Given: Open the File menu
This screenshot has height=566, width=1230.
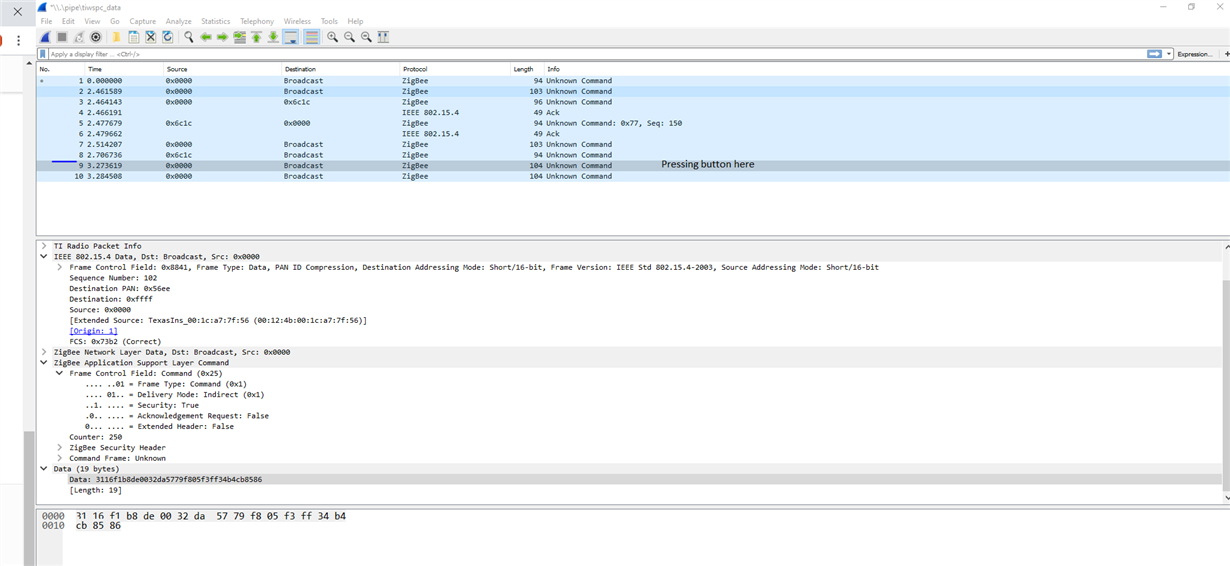Looking at the screenshot, I should tap(46, 21).
